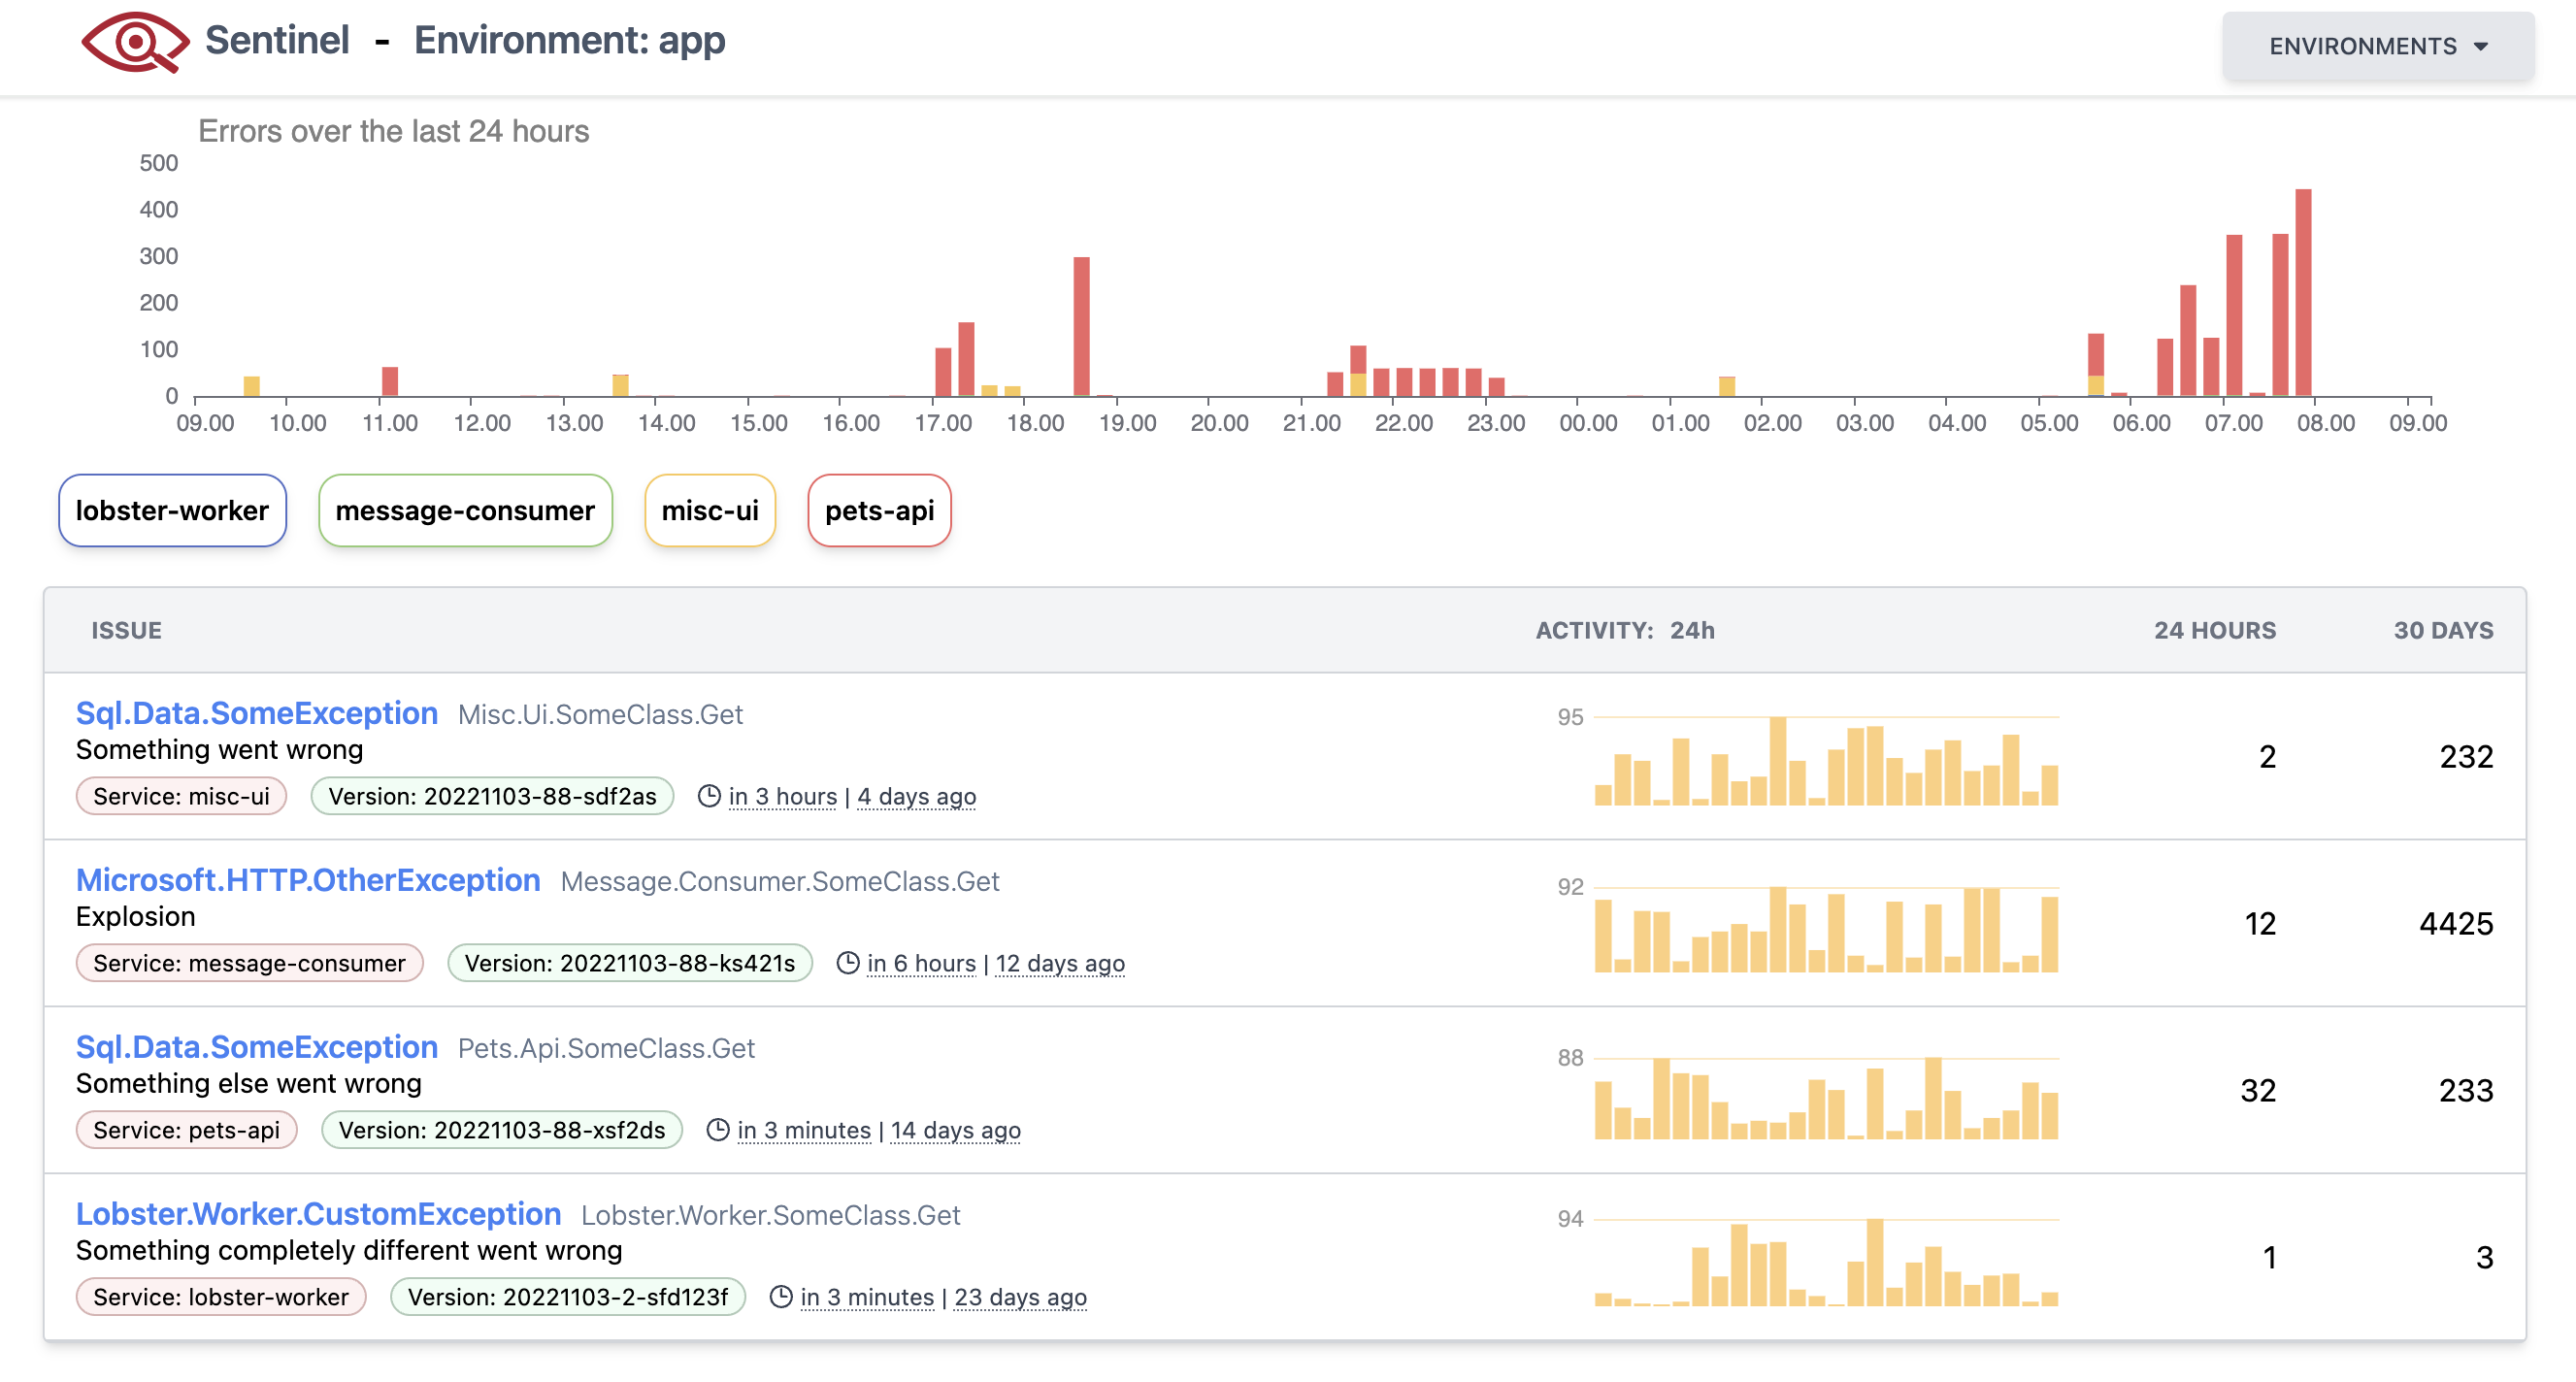Click the Sentinel eye logo icon
This screenshot has width=2576, height=1382.
pos(134,42)
